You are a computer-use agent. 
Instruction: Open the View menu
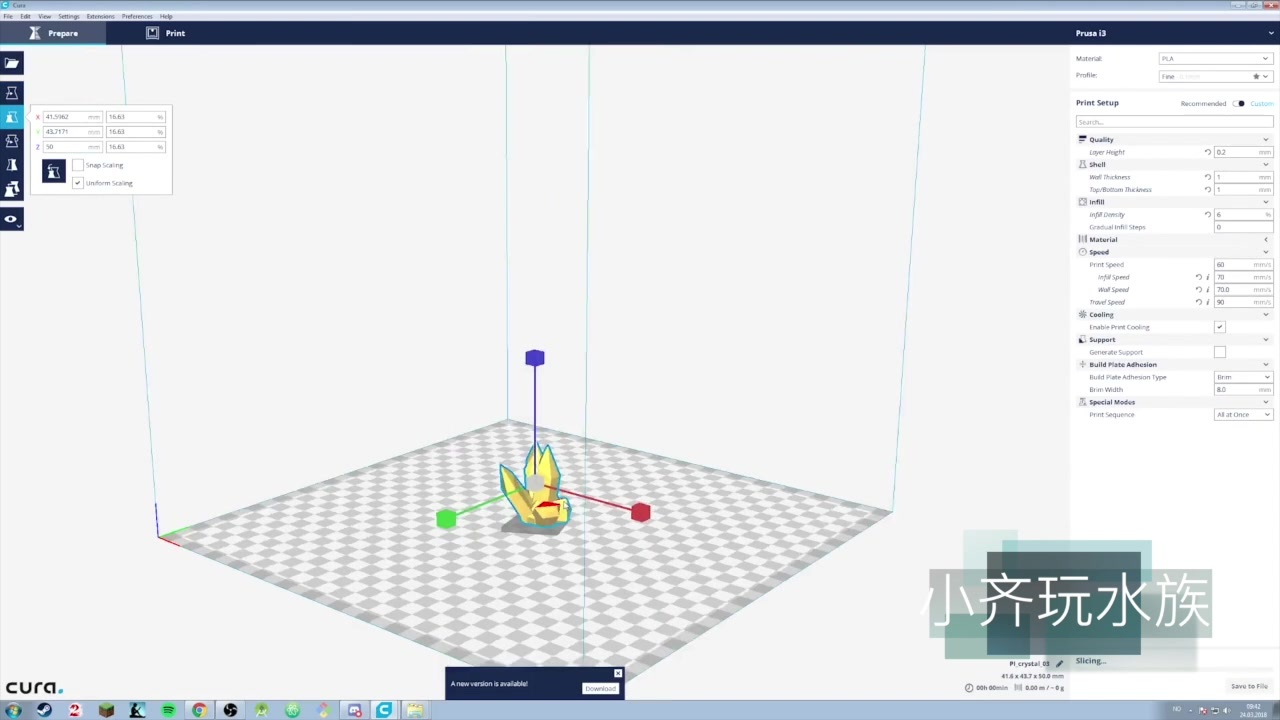point(44,16)
